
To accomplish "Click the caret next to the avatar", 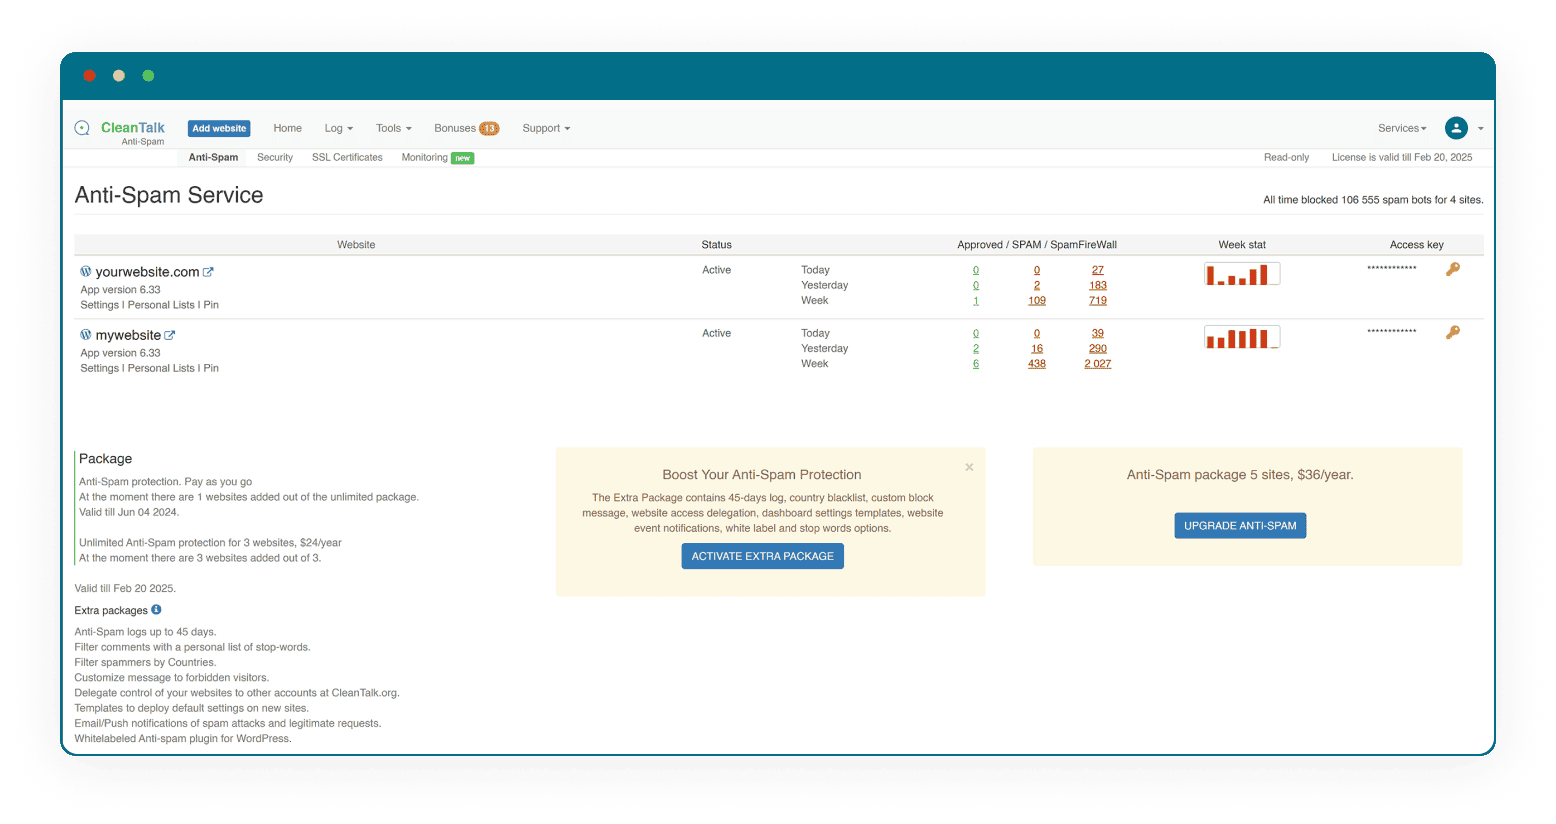I will coord(1480,129).
